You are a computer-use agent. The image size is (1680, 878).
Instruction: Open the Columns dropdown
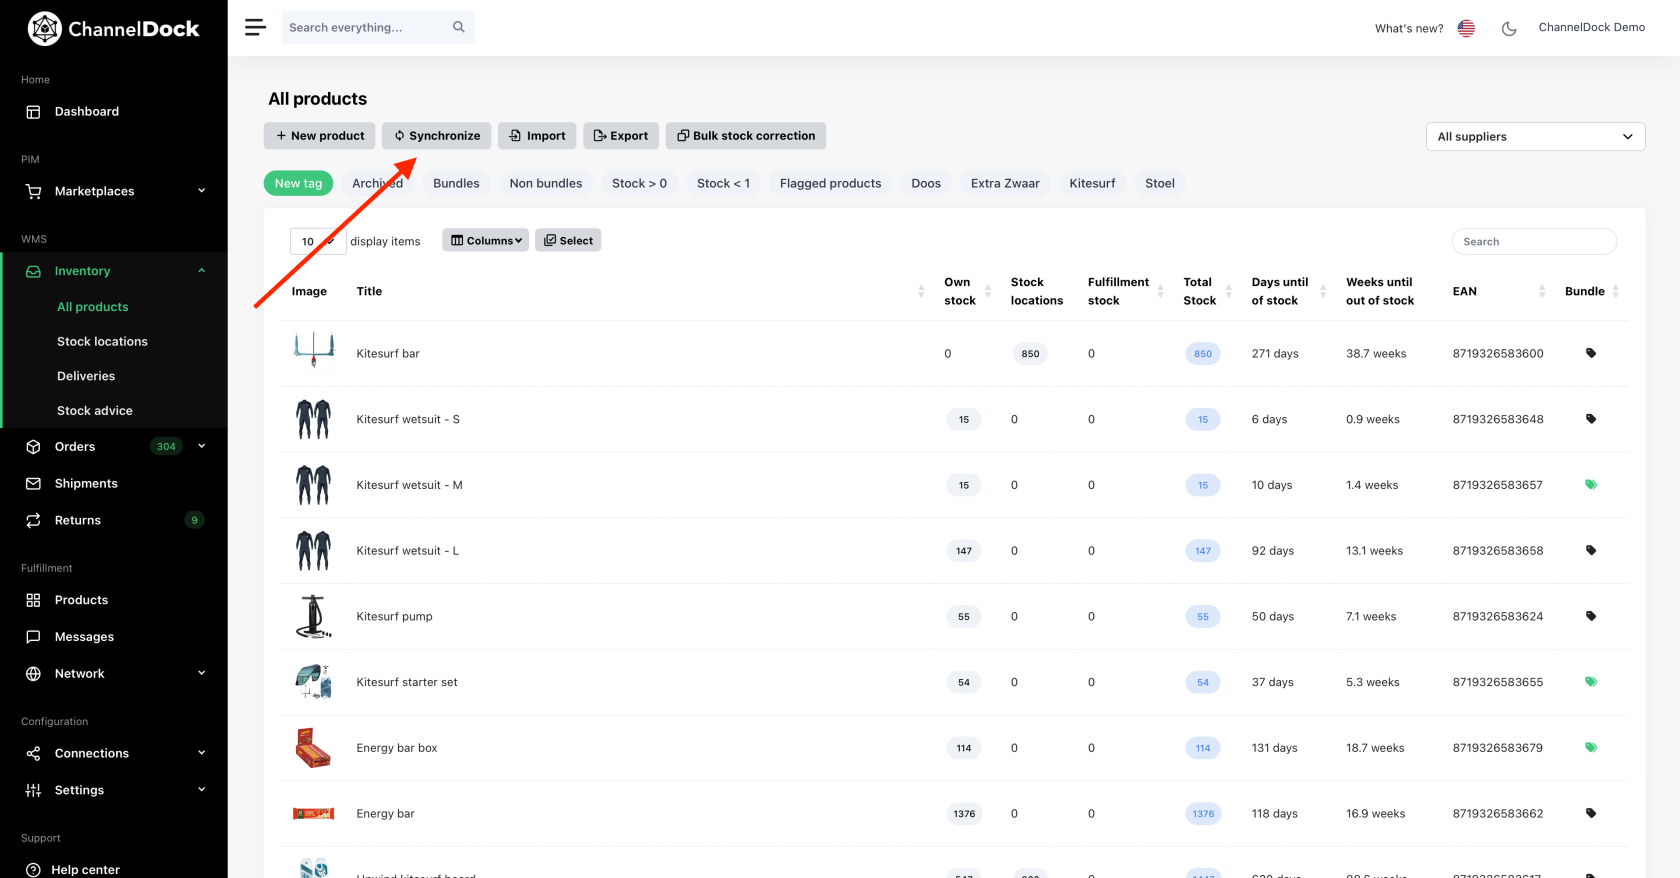tap(486, 241)
